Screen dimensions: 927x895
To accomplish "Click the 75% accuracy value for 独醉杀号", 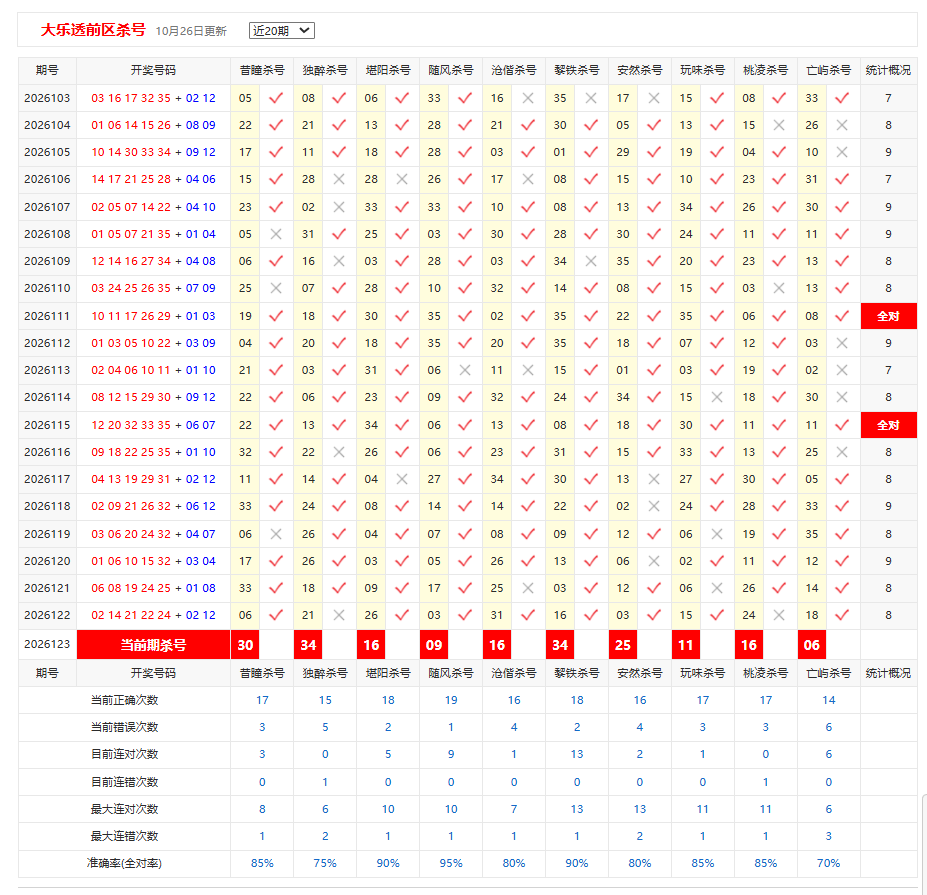I will pyautogui.click(x=325, y=863).
